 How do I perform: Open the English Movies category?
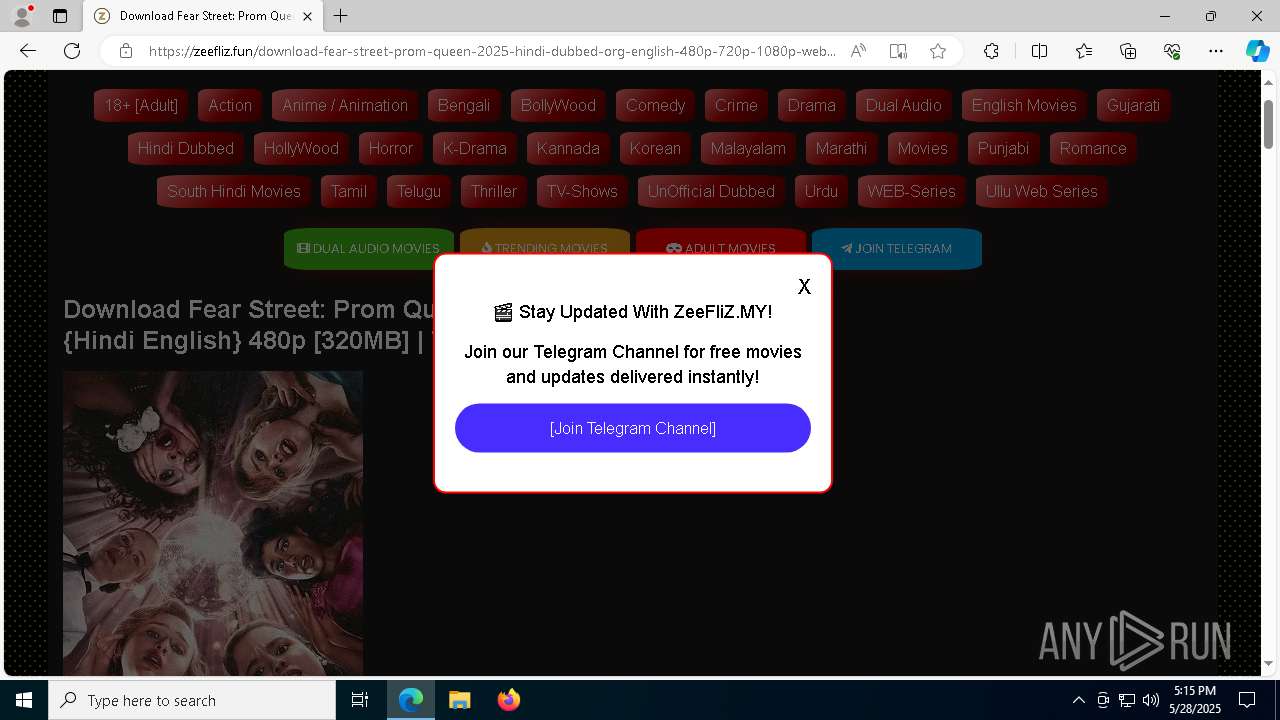click(x=1024, y=105)
